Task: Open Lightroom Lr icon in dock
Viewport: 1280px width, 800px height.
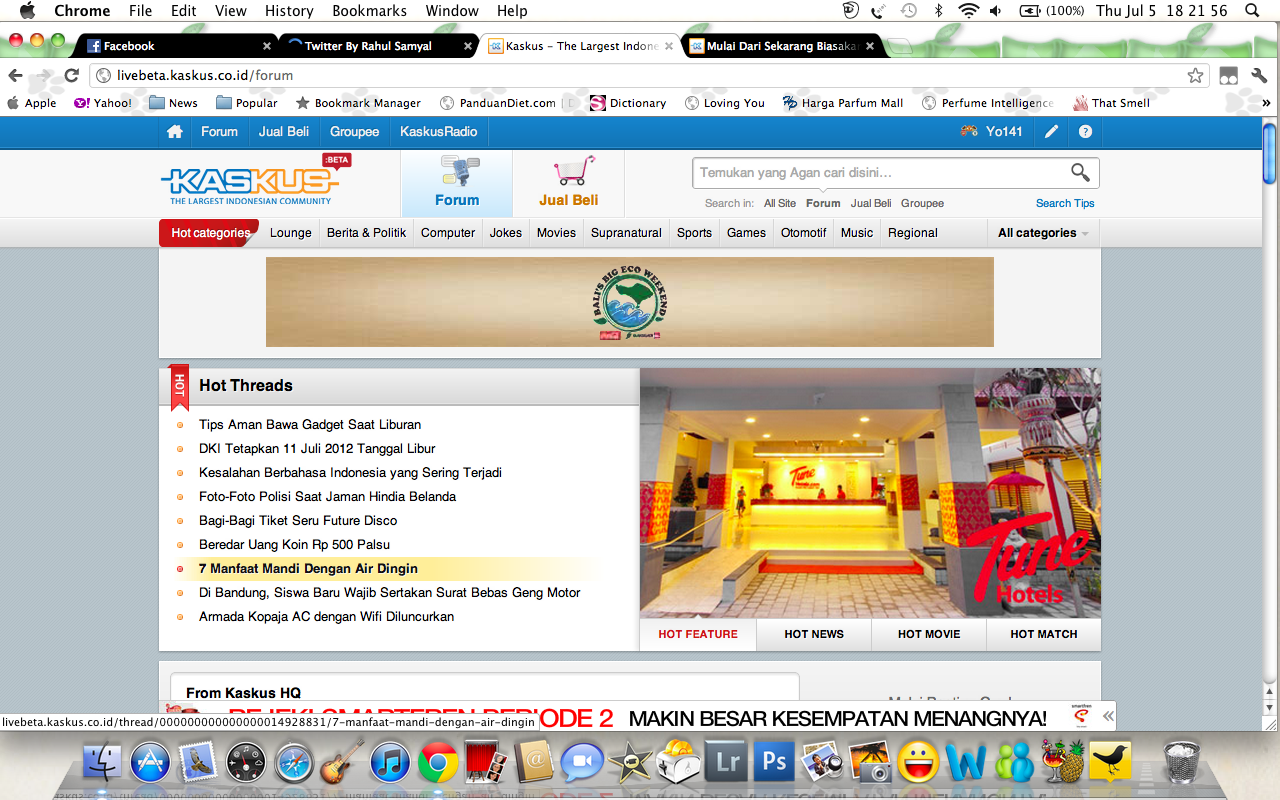Action: tap(727, 762)
